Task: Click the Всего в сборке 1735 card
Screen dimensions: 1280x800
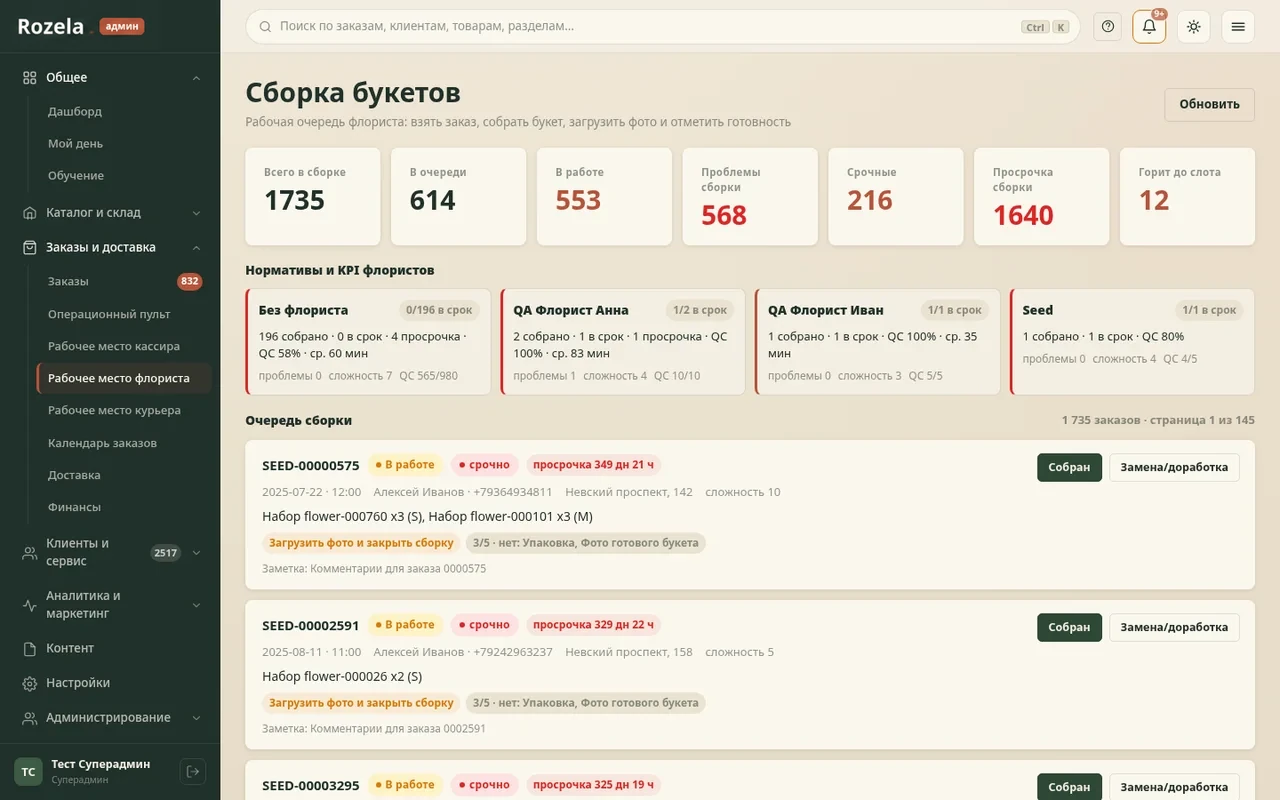Action: [313, 196]
